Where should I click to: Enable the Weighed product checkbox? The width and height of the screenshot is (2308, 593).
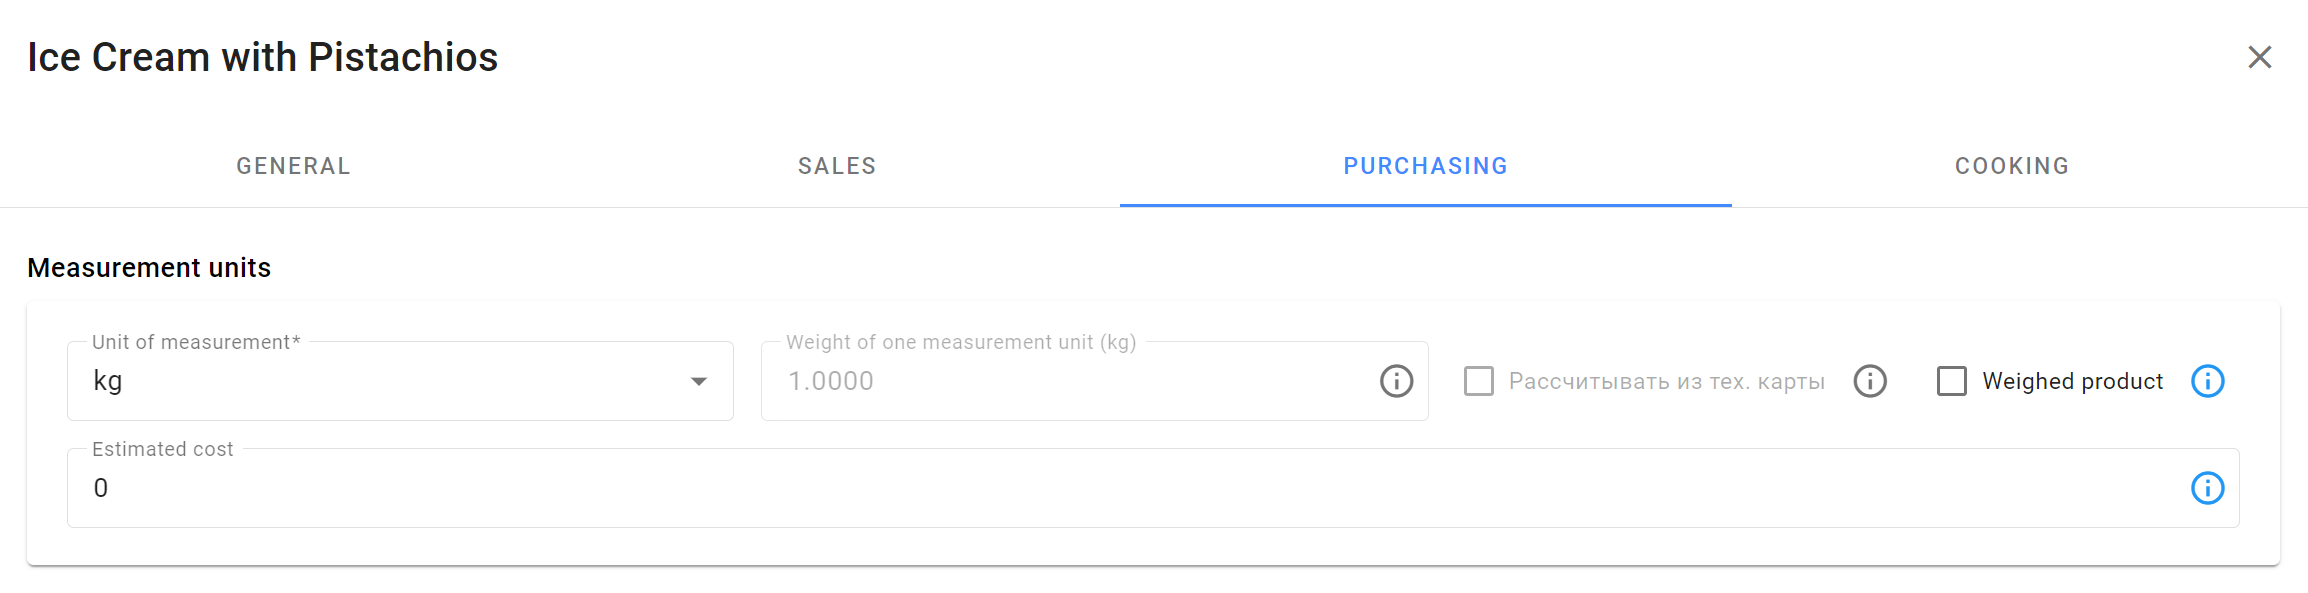tap(1951, 381)
